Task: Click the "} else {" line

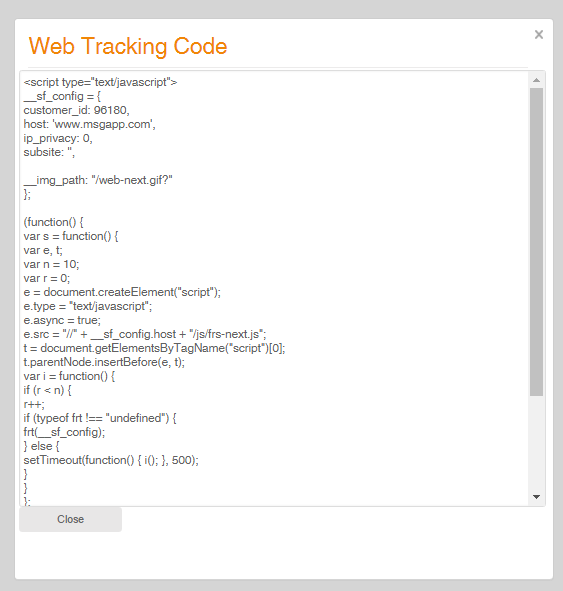Action: tap(41, 446)
